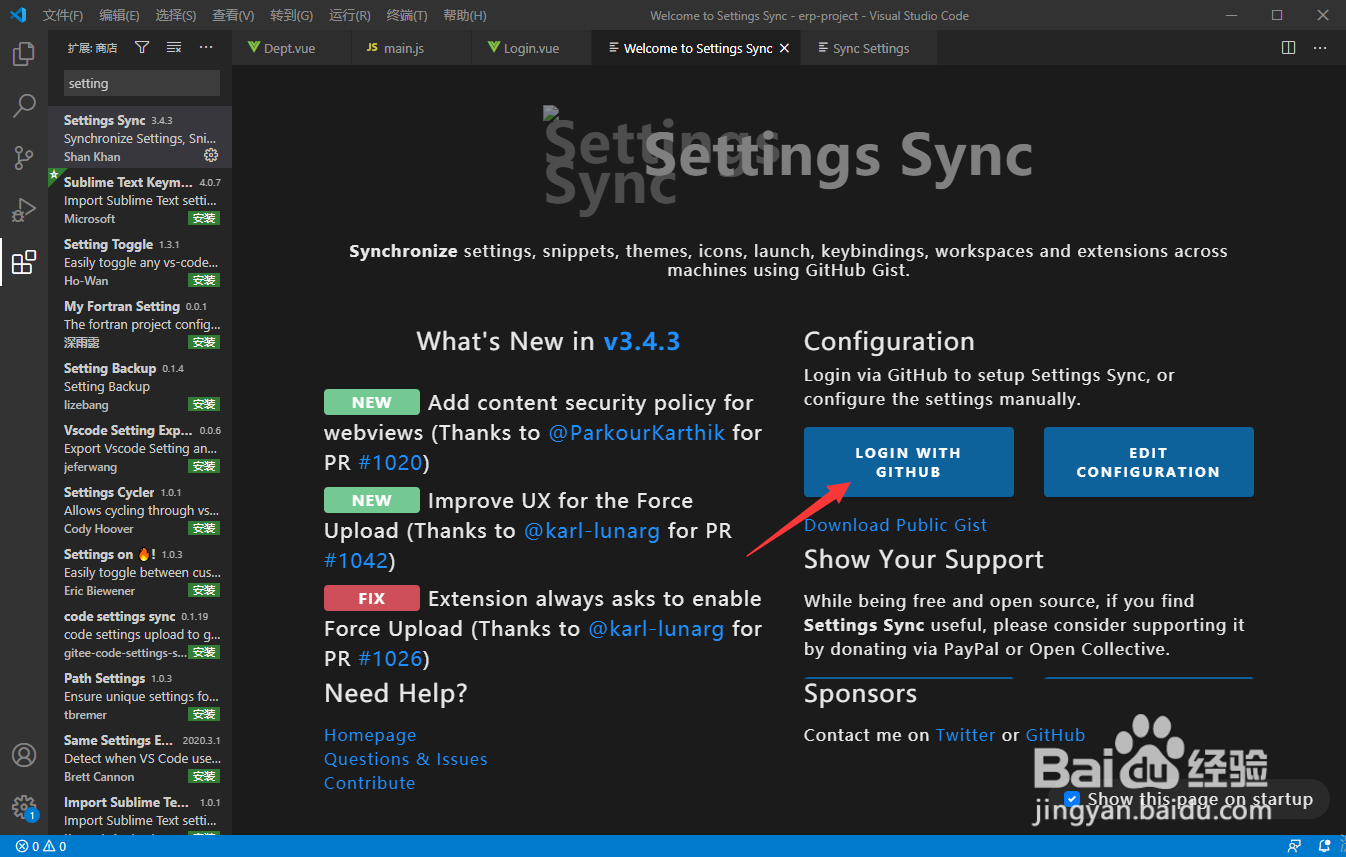
Task: Select the Extensions view icon
Action: (x=24, y=262)
